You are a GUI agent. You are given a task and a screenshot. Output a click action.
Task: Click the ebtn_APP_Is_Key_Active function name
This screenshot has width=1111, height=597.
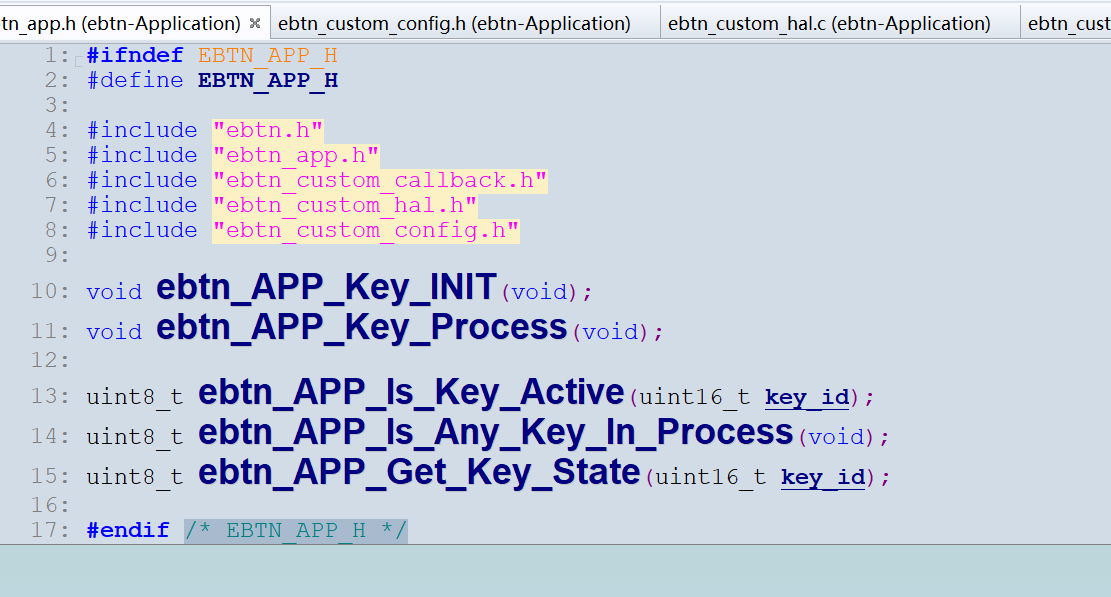coord(411,393)
